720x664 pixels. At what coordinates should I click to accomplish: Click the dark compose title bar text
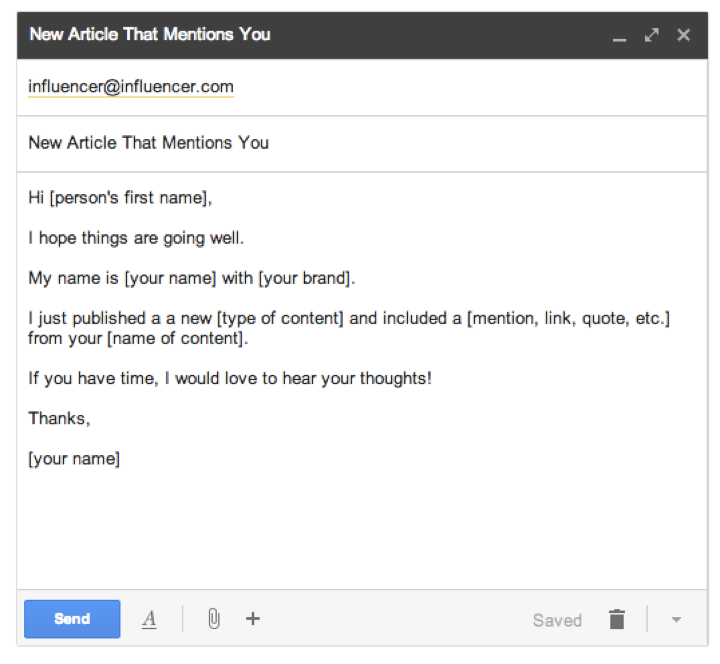(150, 34)
